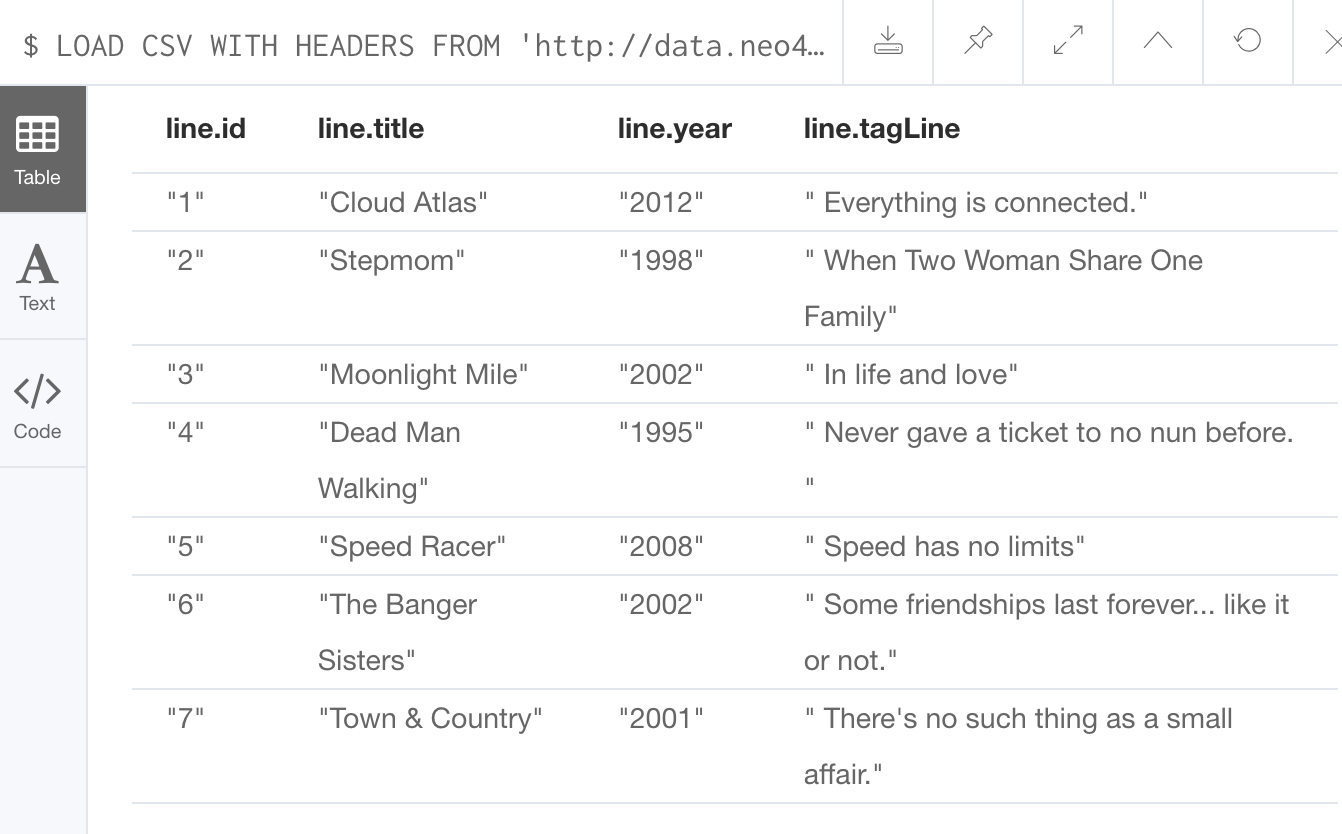Select the "Stepmom" title cell

[x=392, y=261]
